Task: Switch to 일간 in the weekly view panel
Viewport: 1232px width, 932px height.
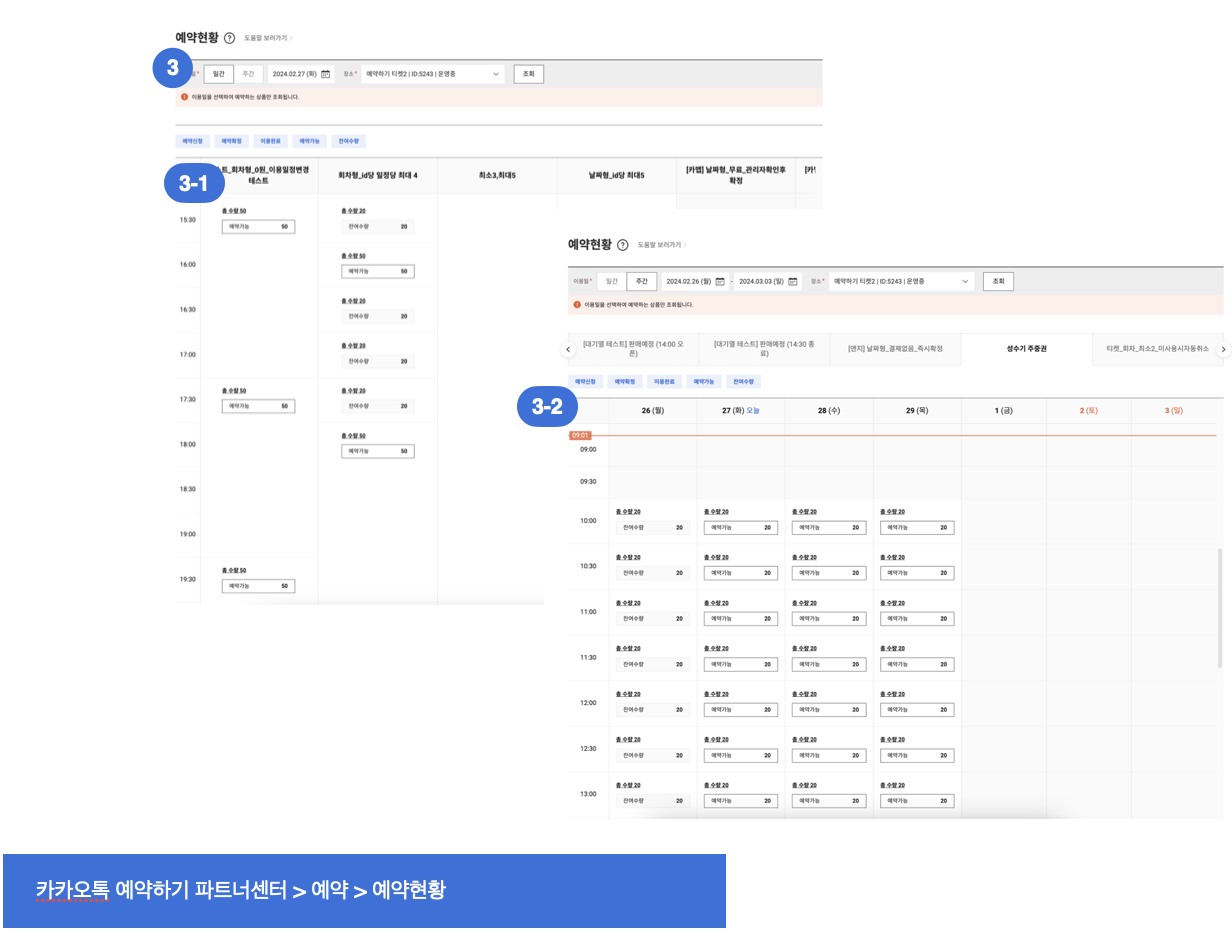Action: [x=611, y=282]
